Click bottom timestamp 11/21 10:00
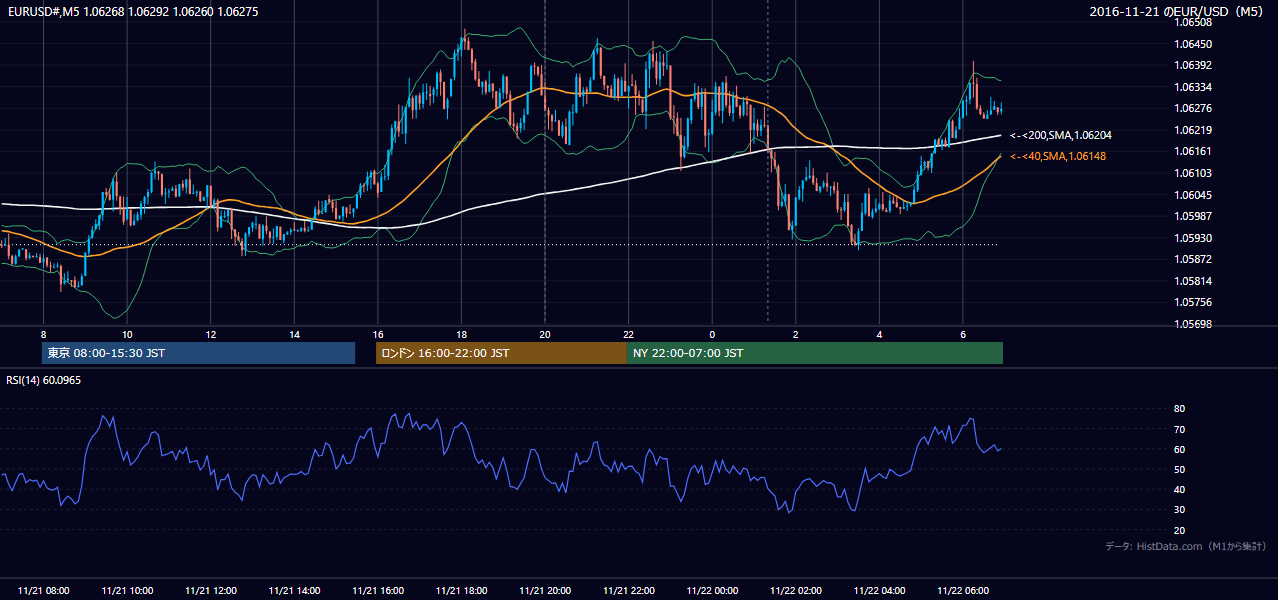 coord(127,591)
